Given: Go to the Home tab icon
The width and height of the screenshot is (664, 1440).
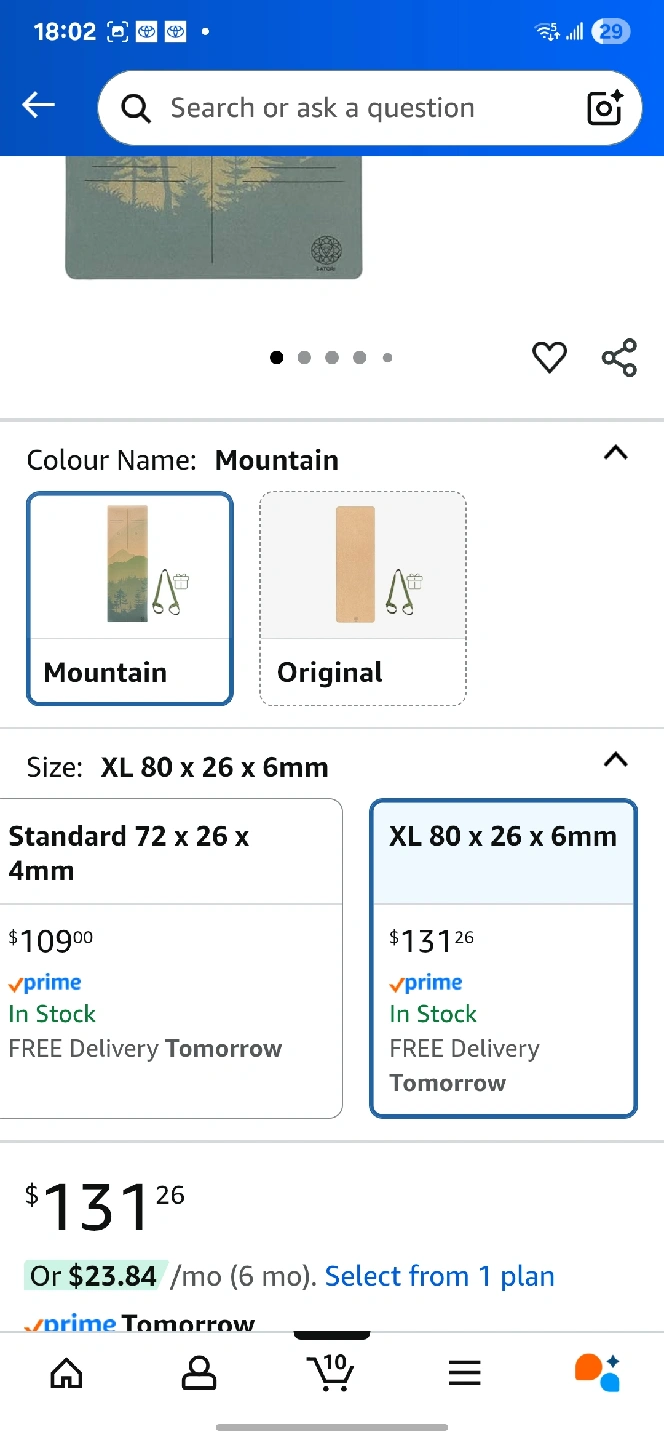Looking at the screenshot, I should [66, 1372].
